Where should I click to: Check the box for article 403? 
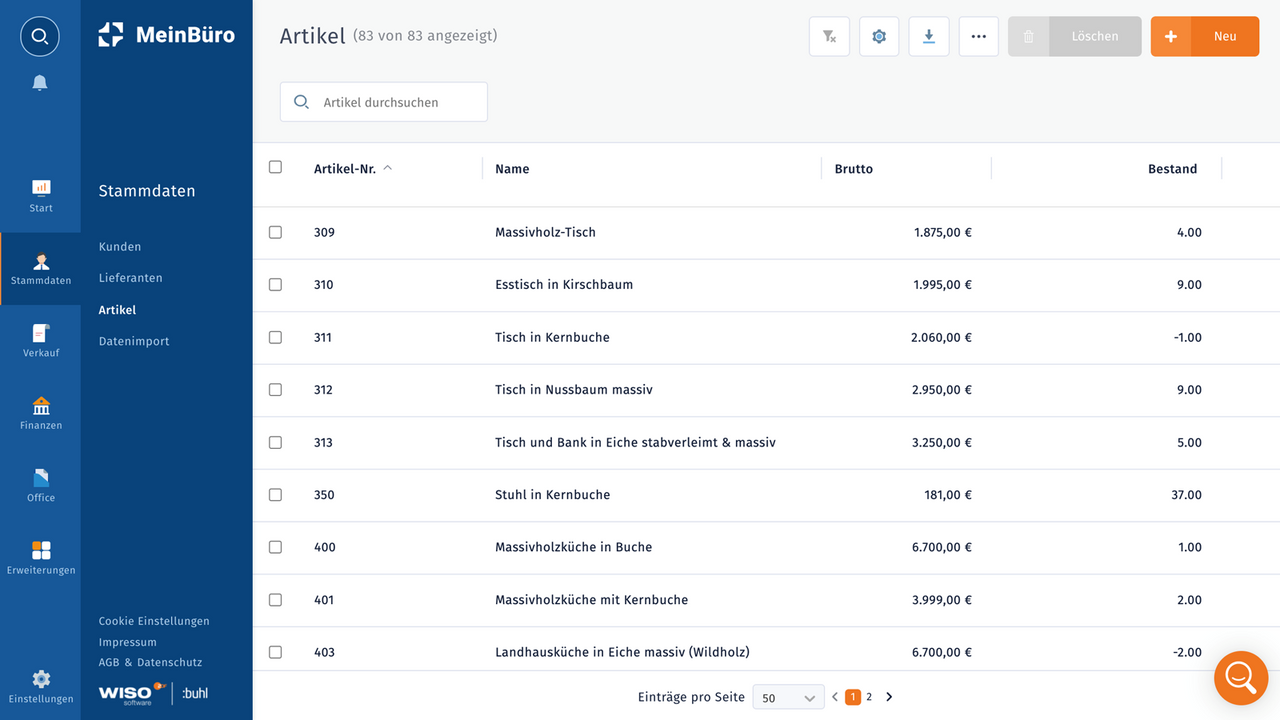pyautogui.click(x=276, y=652)
